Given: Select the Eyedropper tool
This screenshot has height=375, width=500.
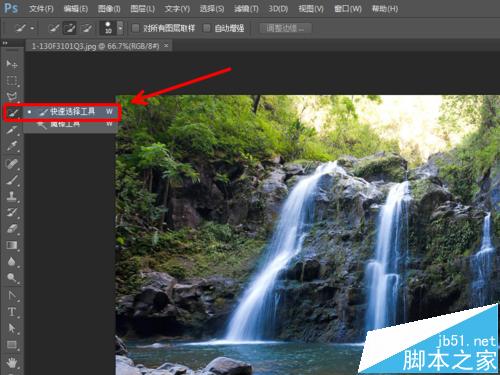Looking at the screenshot, I should pos(12,146).
